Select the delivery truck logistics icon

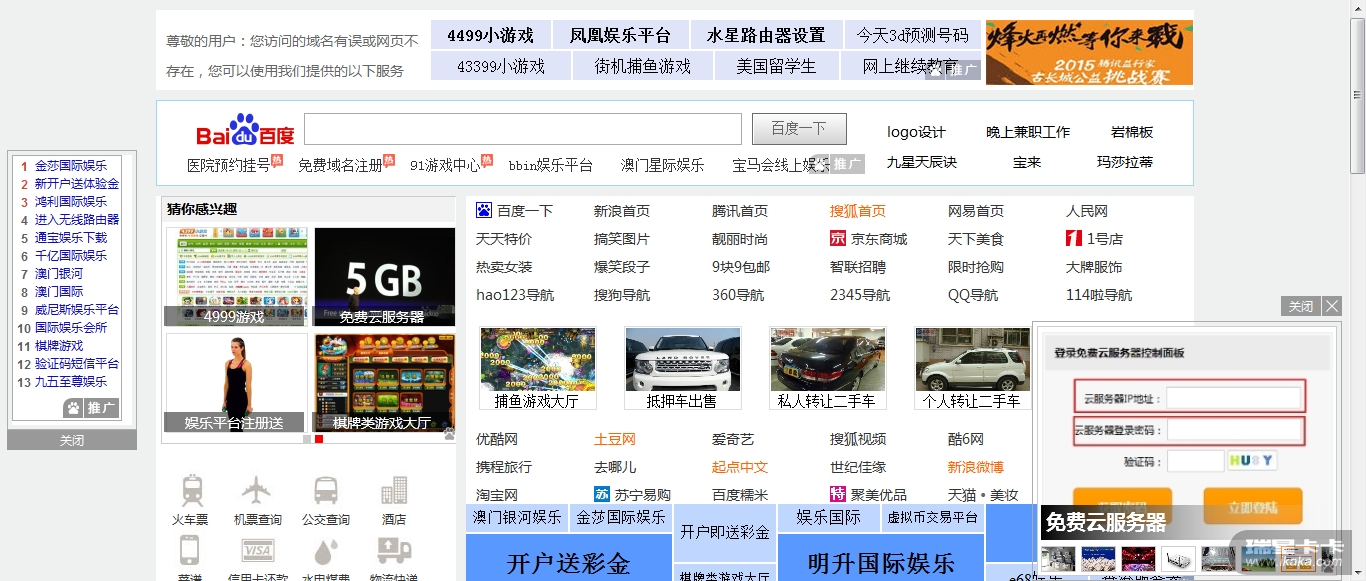(394, 551)
